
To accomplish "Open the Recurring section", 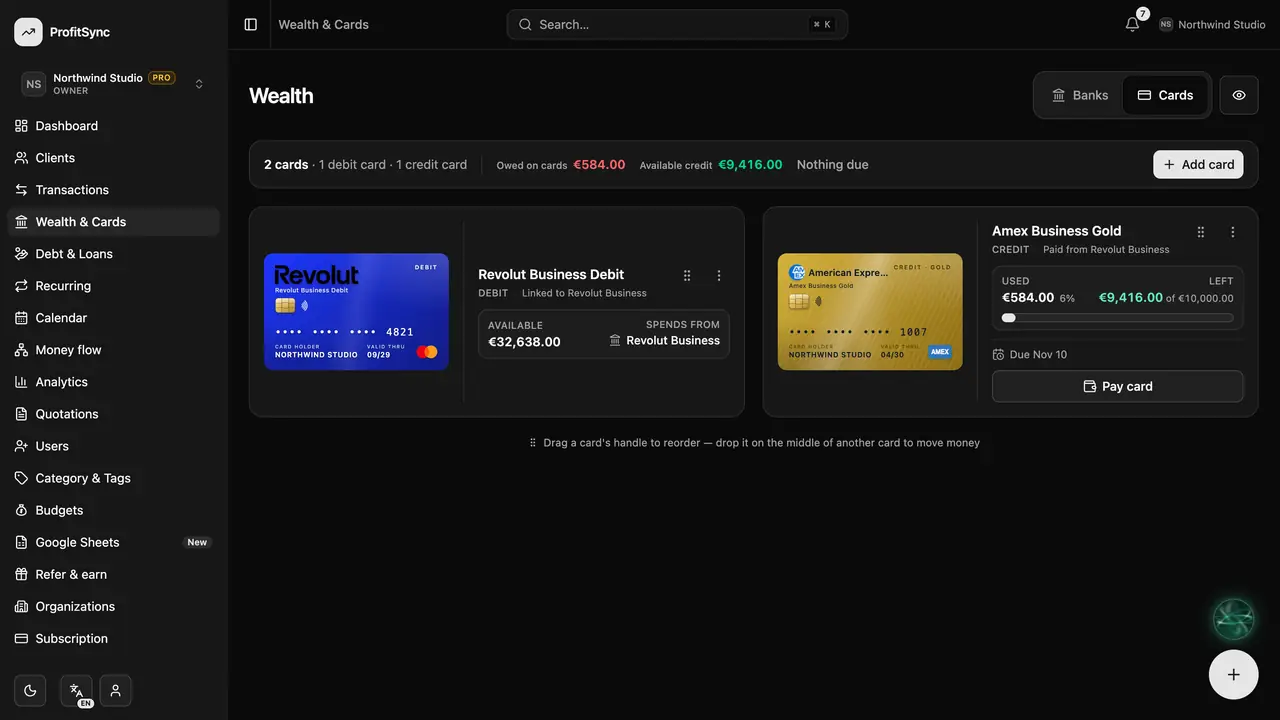I will pos(113,286).
